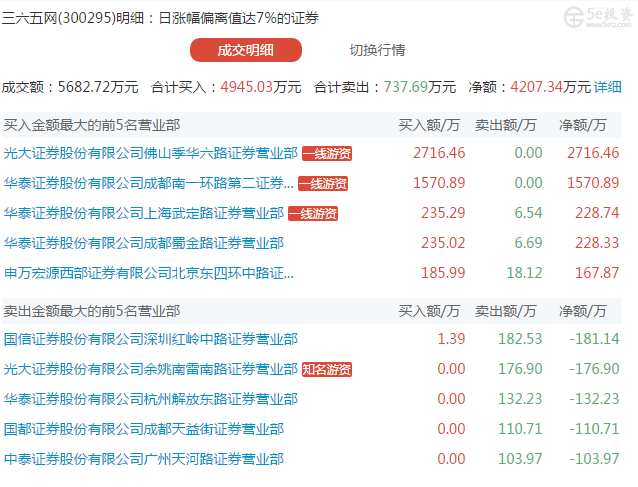This screenshot has height=487, width=638.
Task: Open the 详细 link next to net amount
Action: 607,87
